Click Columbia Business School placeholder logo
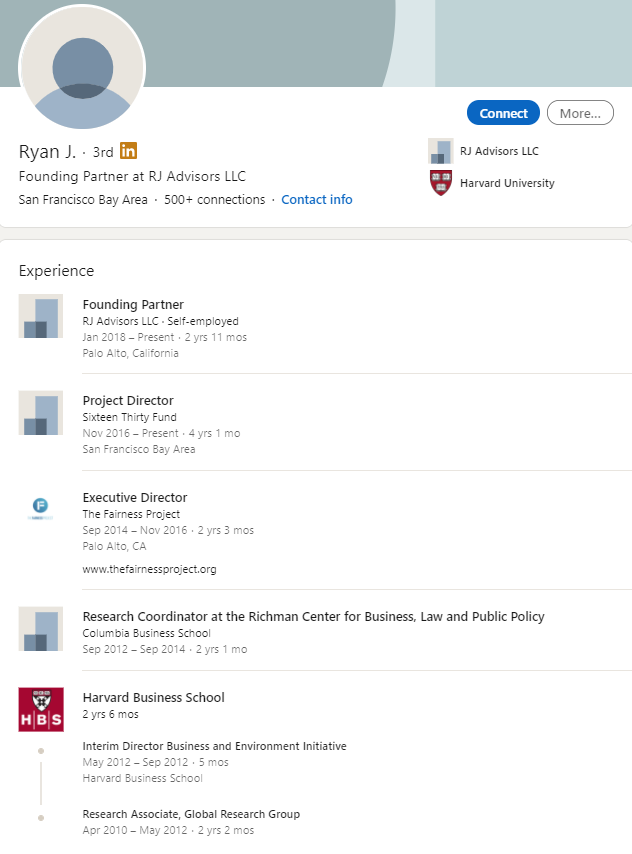 click(x=40, y=629)
